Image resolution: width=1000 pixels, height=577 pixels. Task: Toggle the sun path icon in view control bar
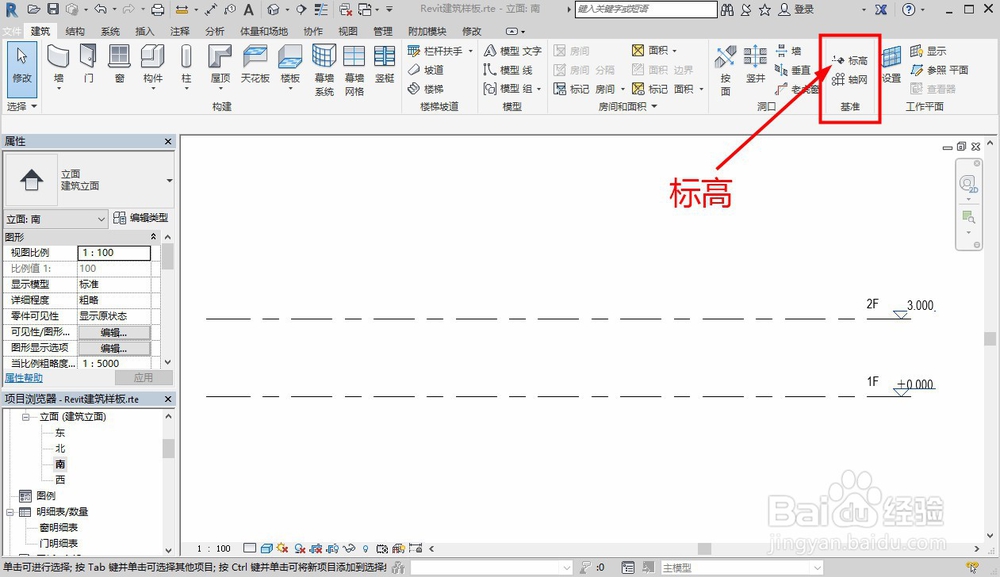coord(283,548)
